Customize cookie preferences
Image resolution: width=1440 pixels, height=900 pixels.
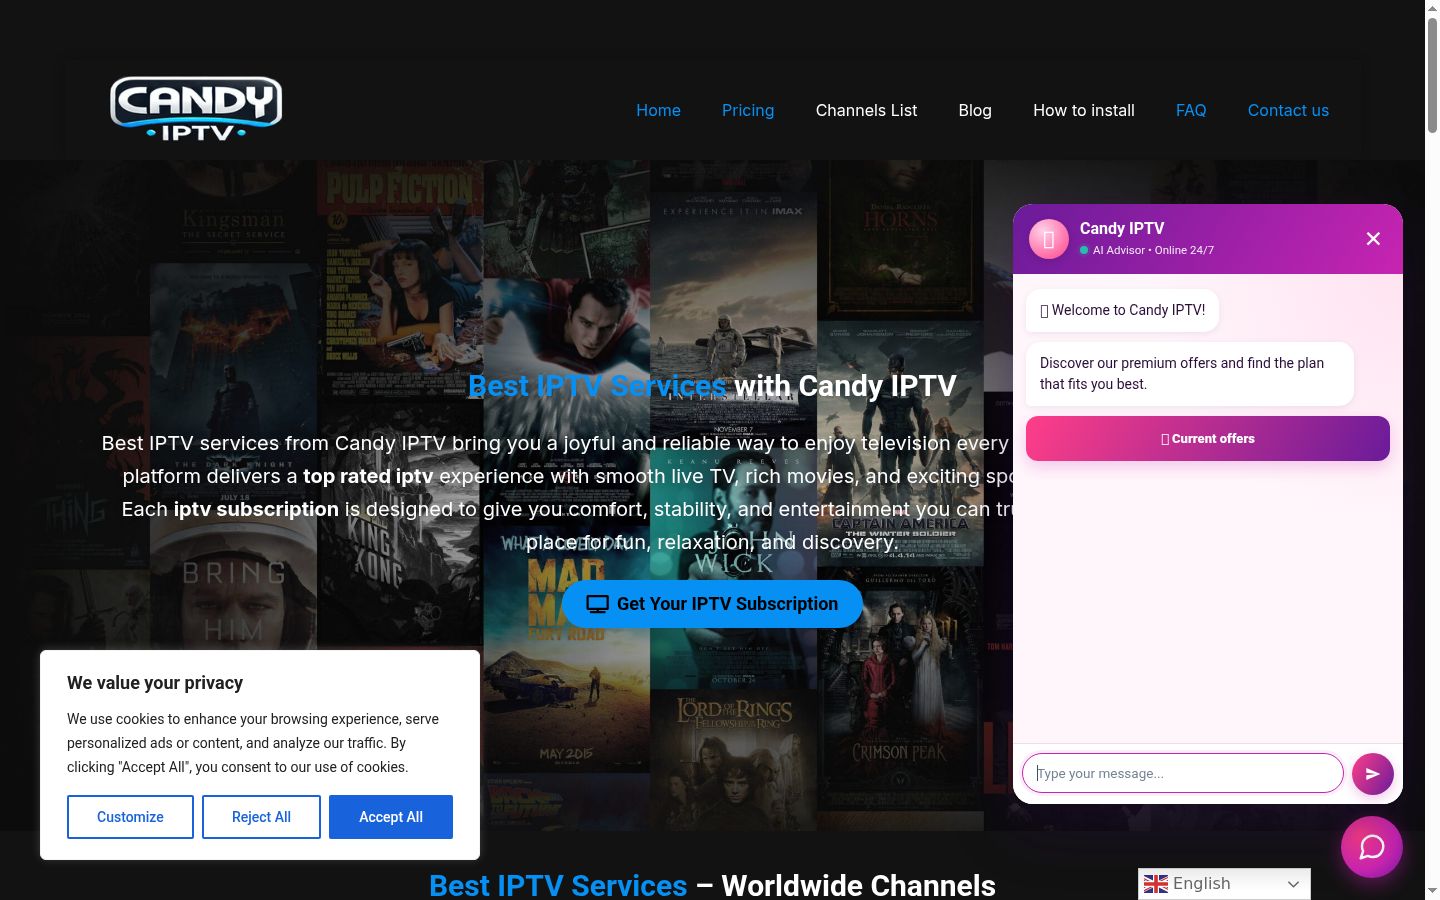pos(130,817)
